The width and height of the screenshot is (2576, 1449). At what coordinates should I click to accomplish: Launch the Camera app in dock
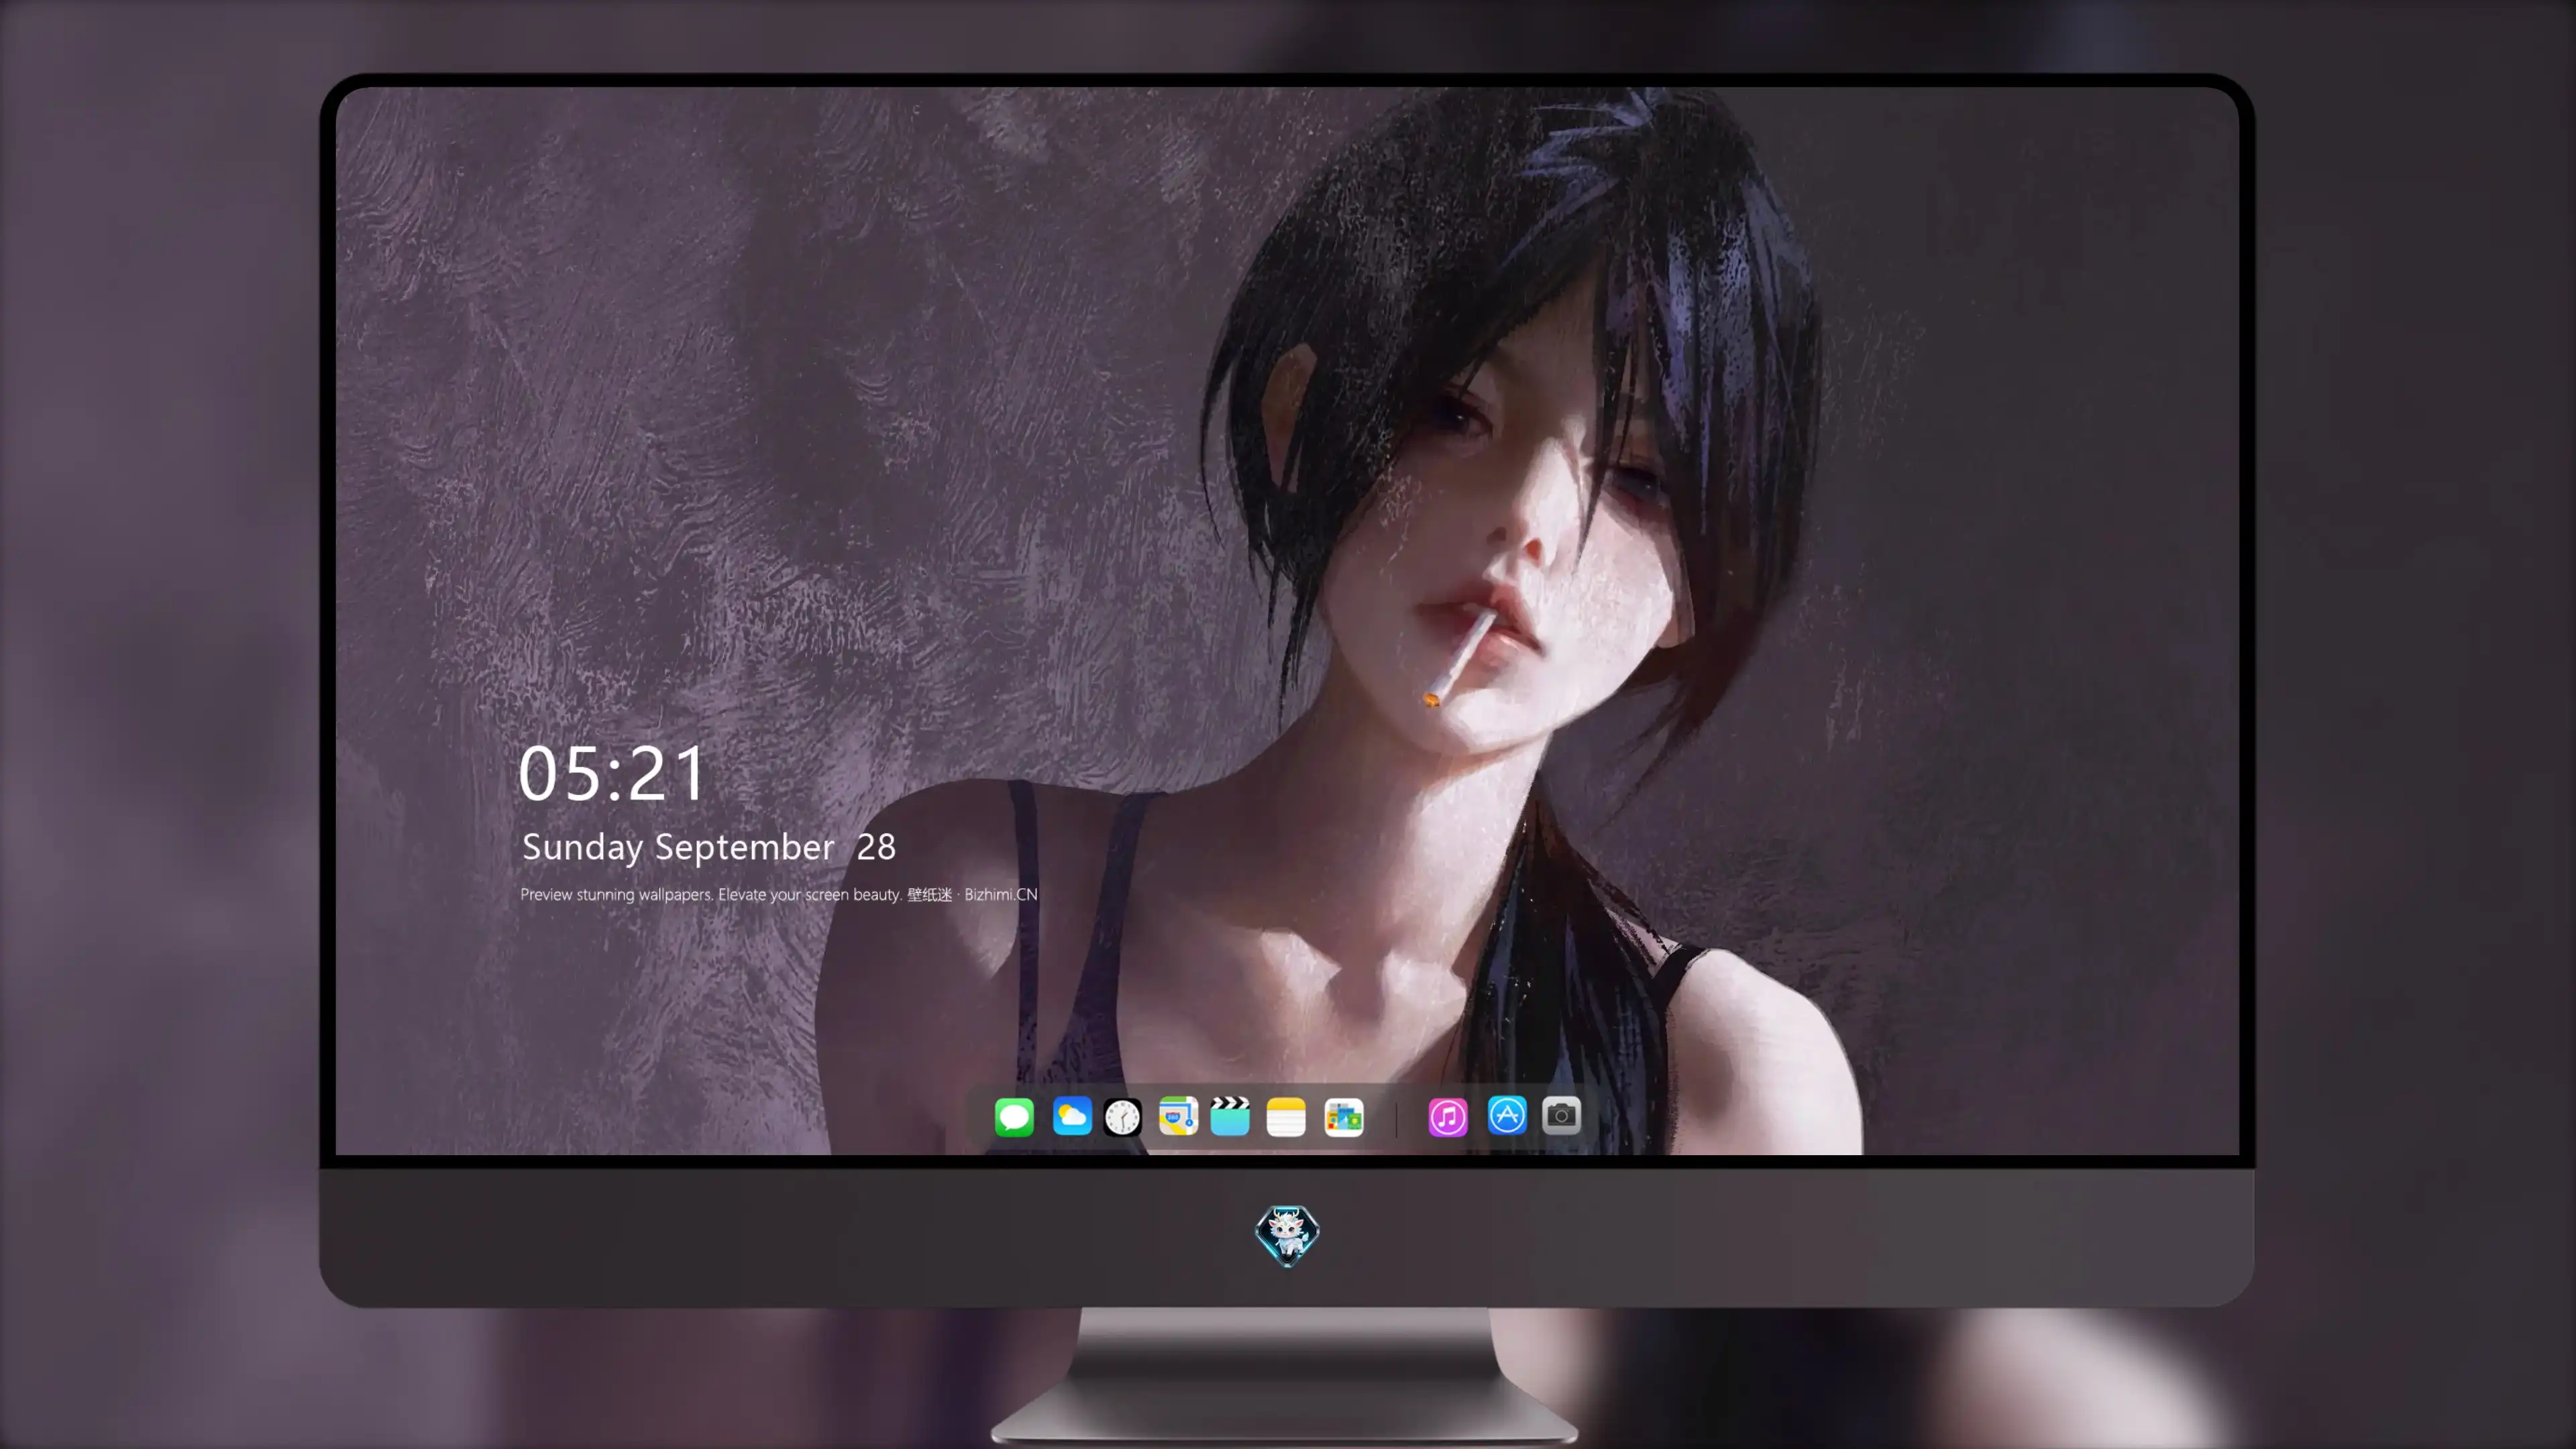point(1561,1115)
